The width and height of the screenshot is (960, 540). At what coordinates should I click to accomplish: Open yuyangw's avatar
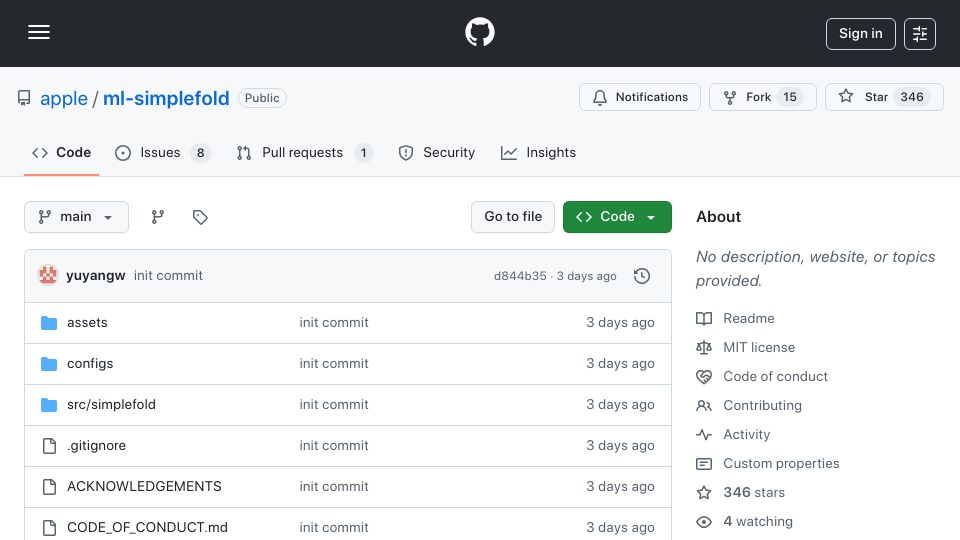(48, 276)
